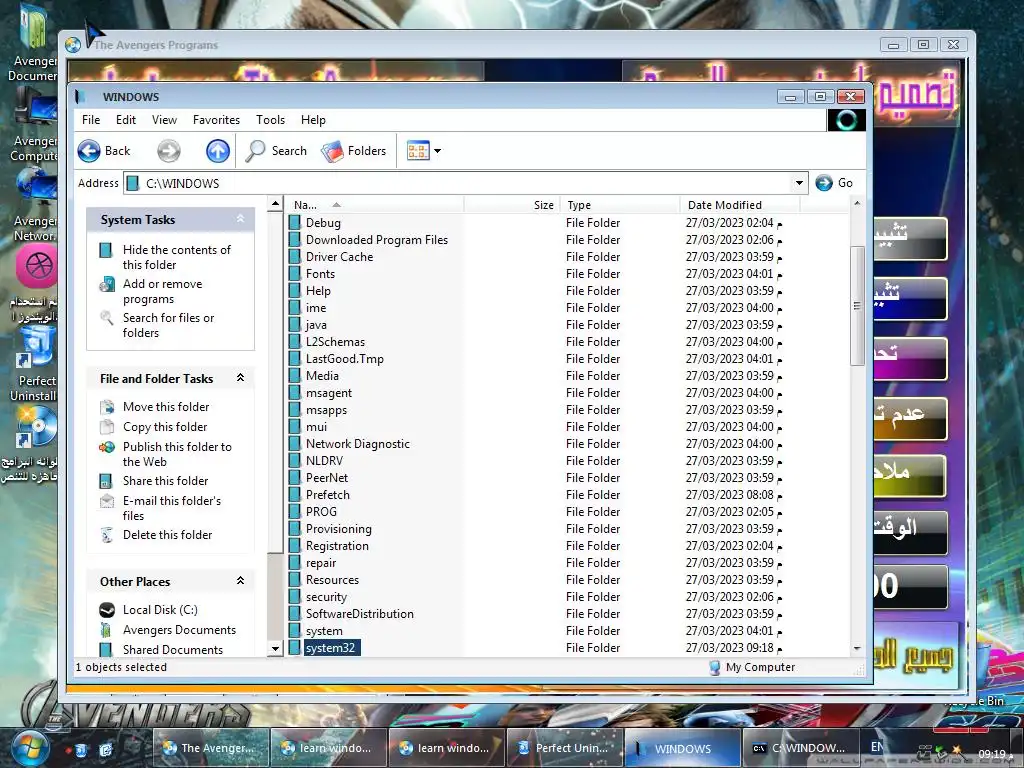The image size is (1024, 768).
Task: Open the Address bar dropdown
Action: click(799, 183)
